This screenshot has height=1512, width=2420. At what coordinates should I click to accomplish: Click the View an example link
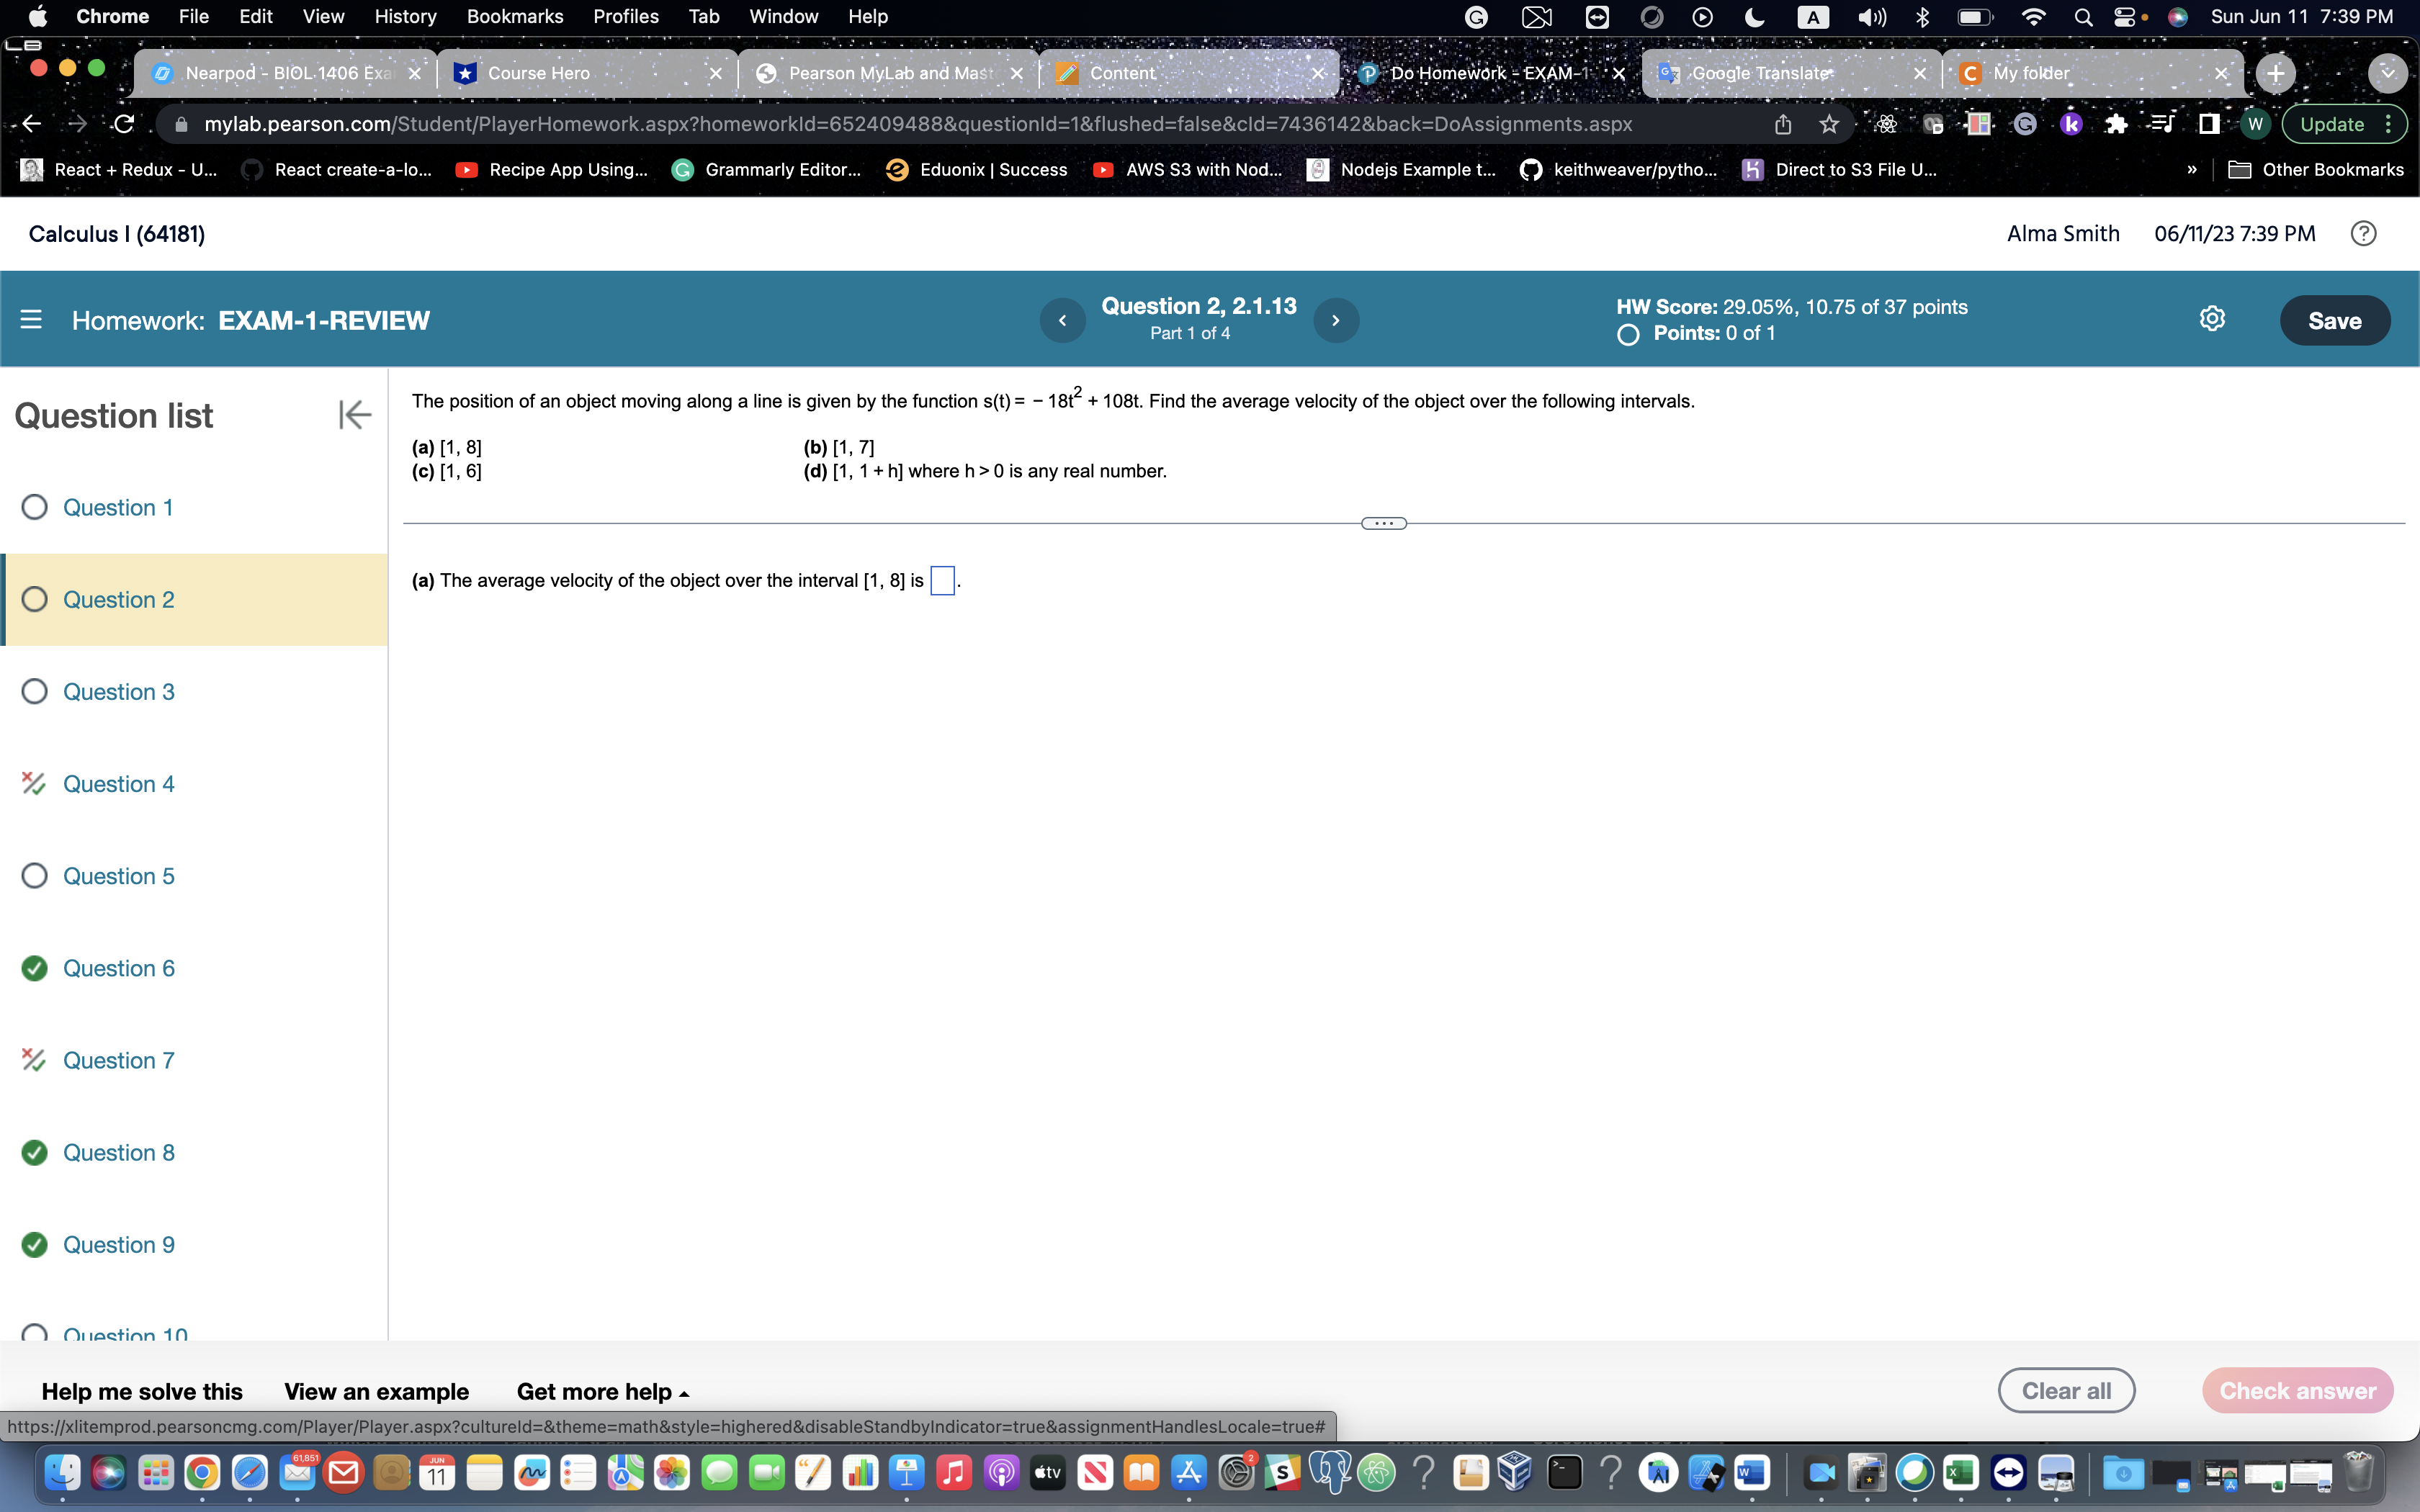[377, 1391]
